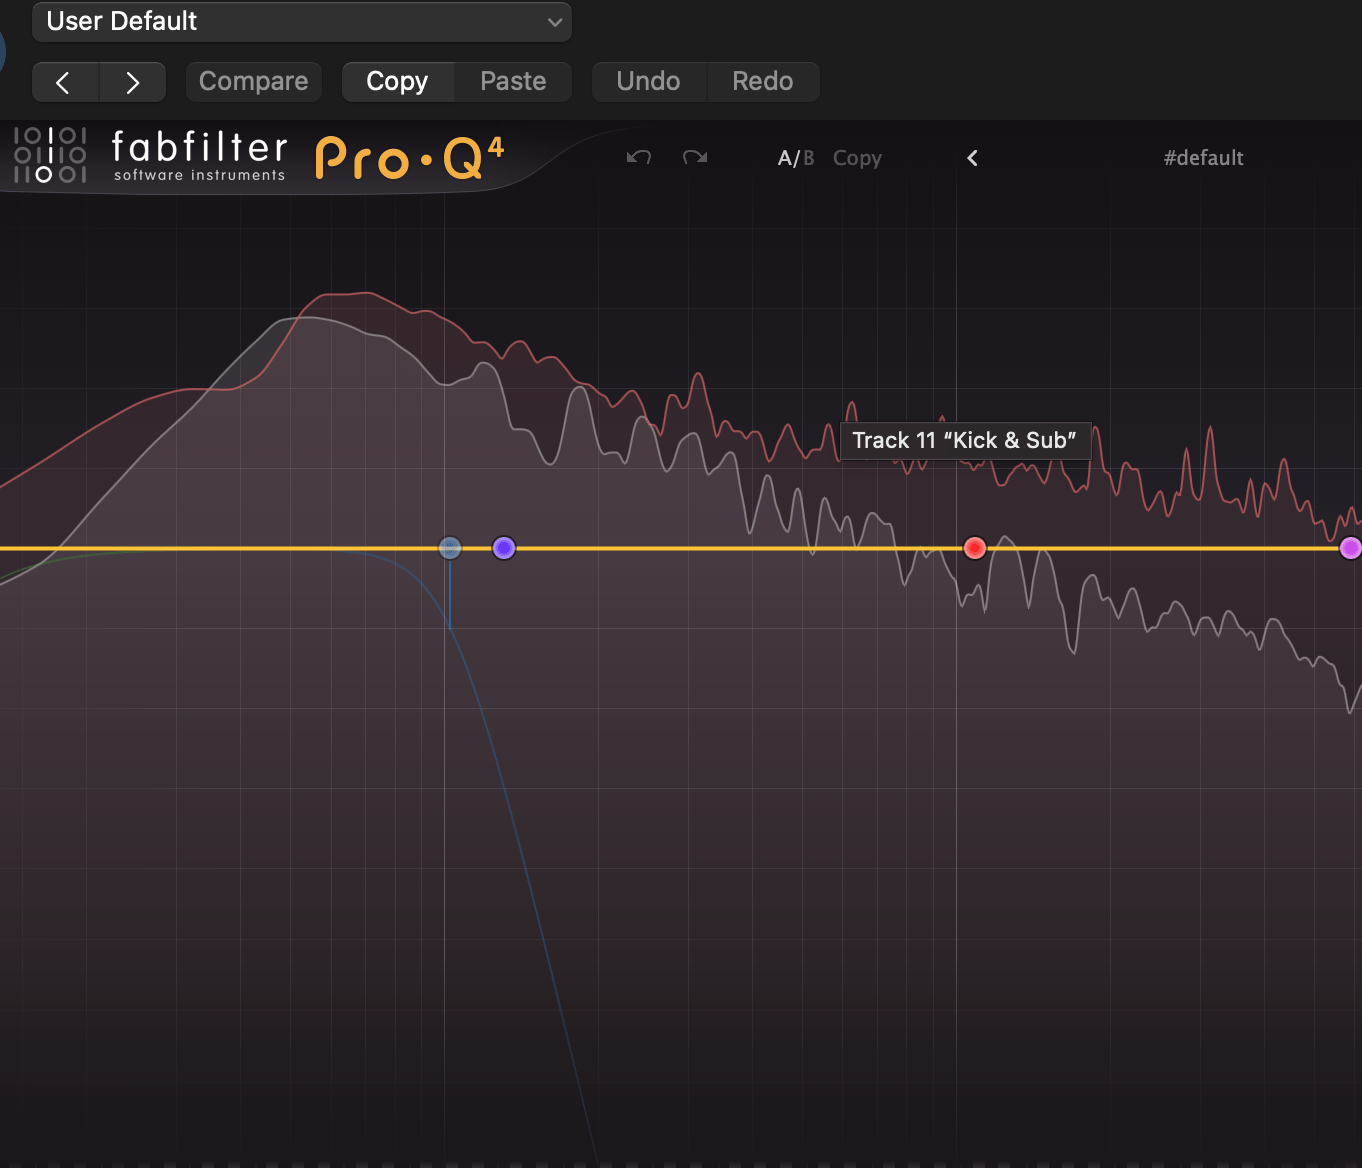Click the Undo button in the header
Screen dimensions: 1362x1168
649,82
